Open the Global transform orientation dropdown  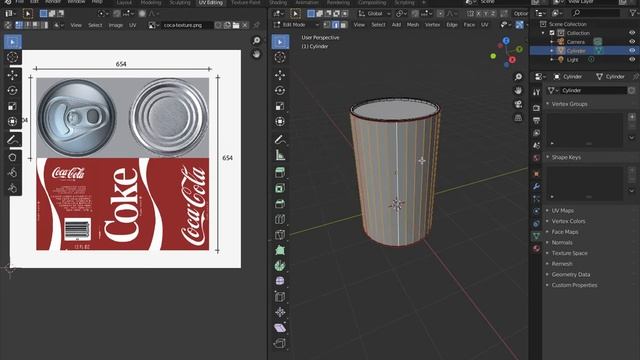374,14
